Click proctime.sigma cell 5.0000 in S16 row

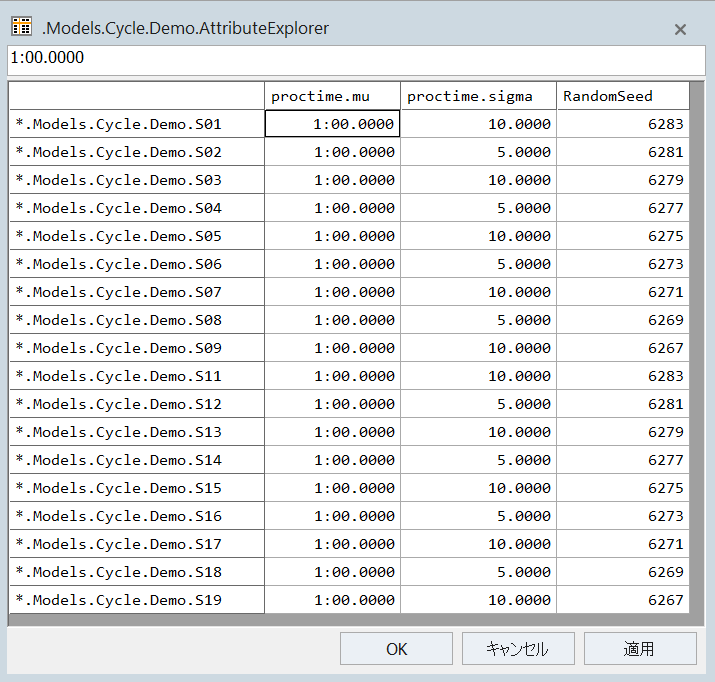pyautogui.click(x=478, y=516)
